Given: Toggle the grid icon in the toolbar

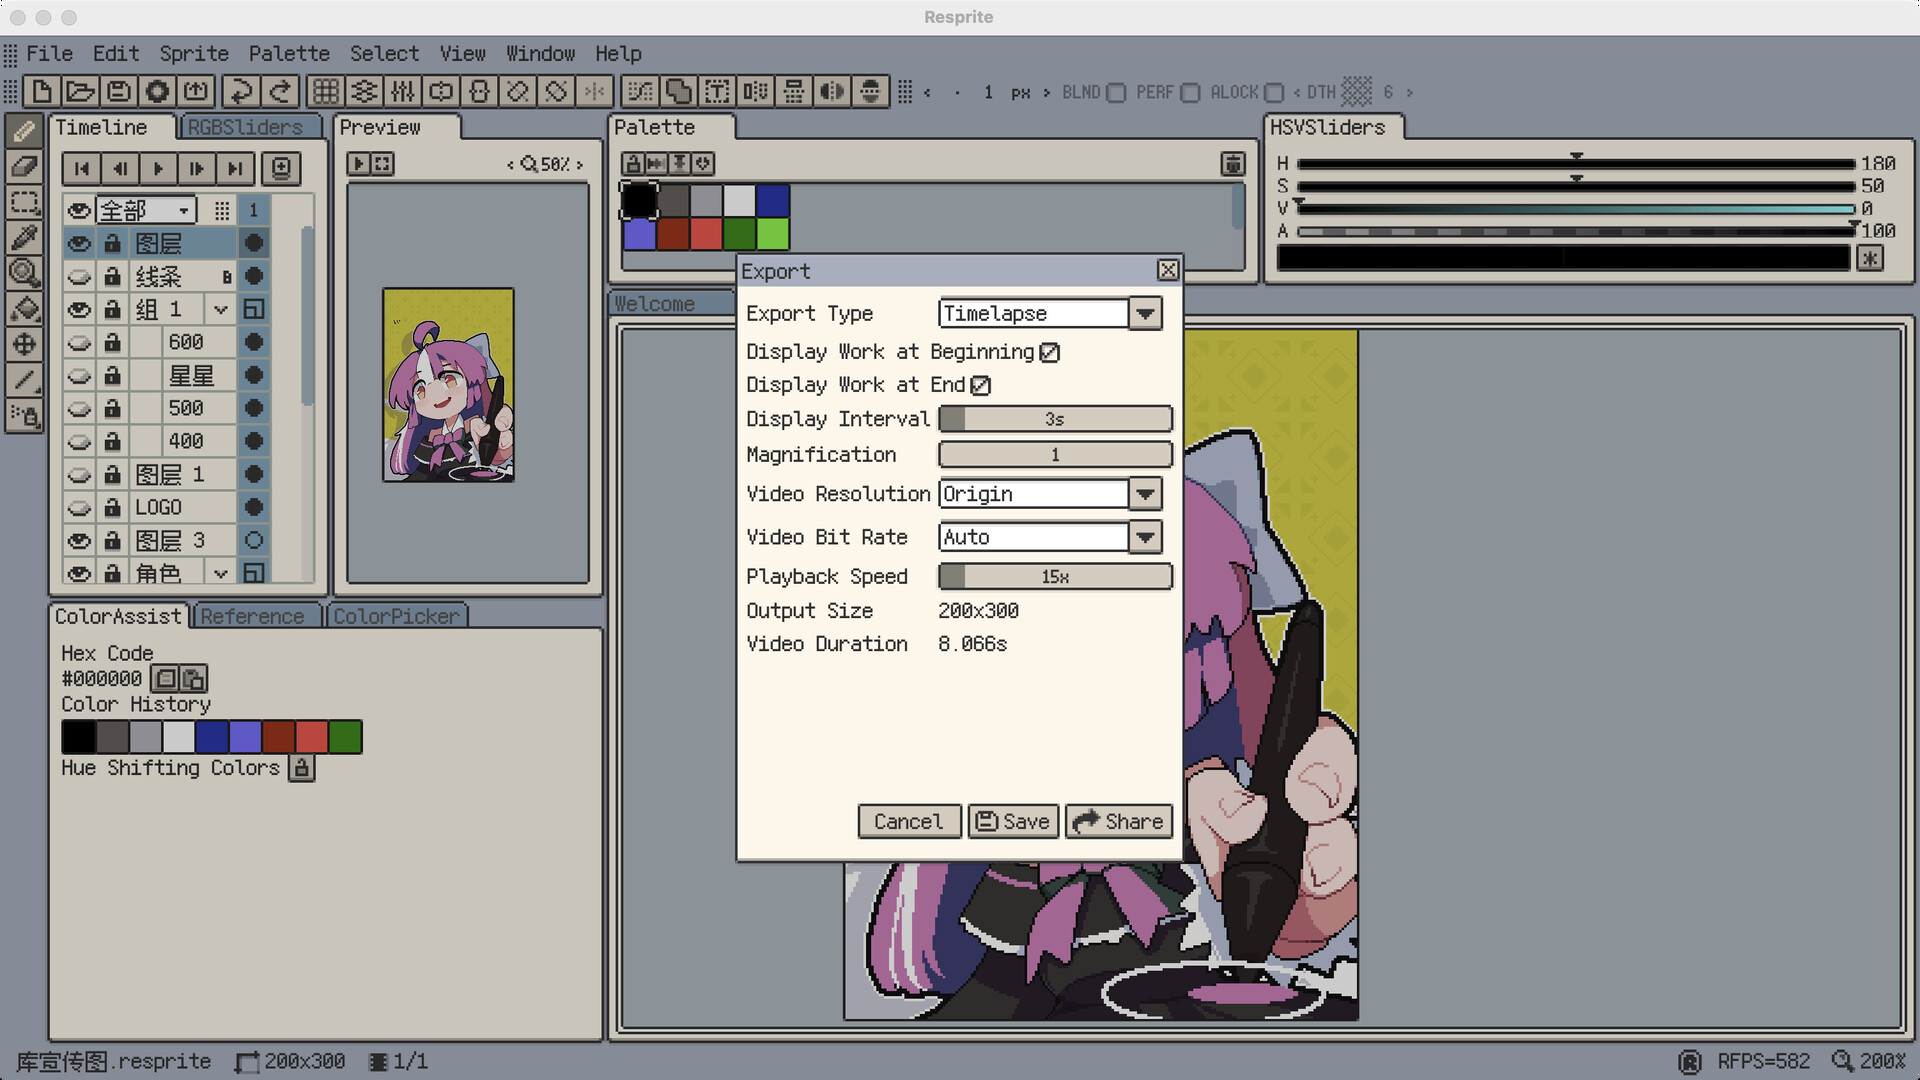Looking at the screenshot, I should pos(325,92).
